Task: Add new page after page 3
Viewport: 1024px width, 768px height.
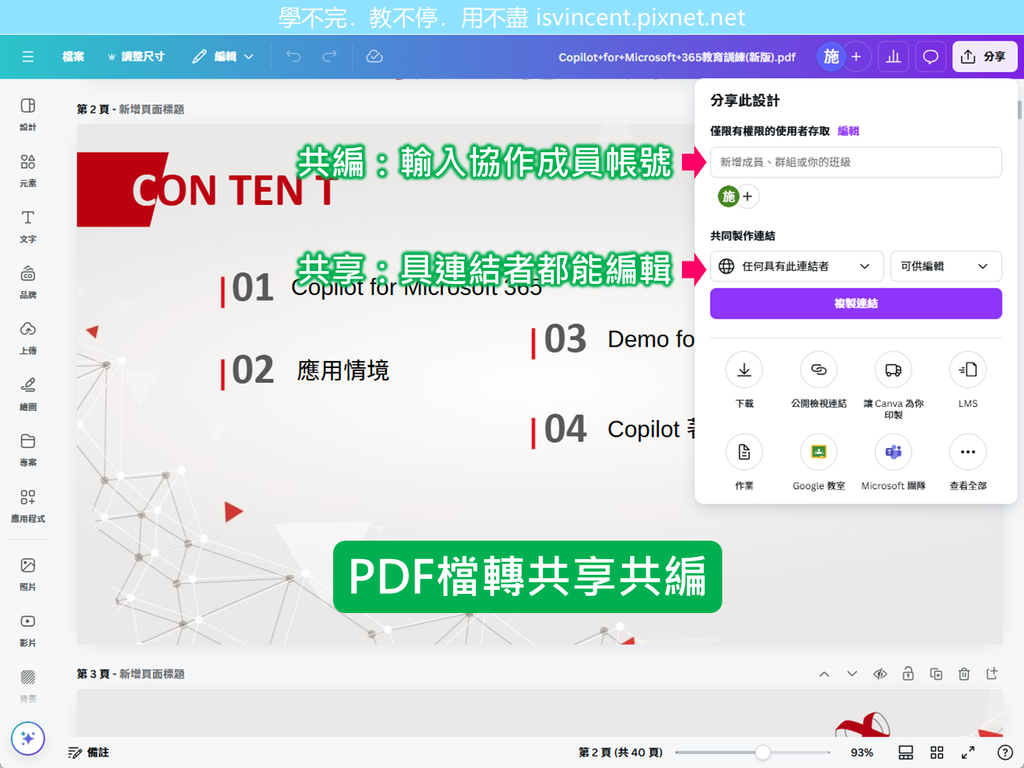Action: pos(992,673)
